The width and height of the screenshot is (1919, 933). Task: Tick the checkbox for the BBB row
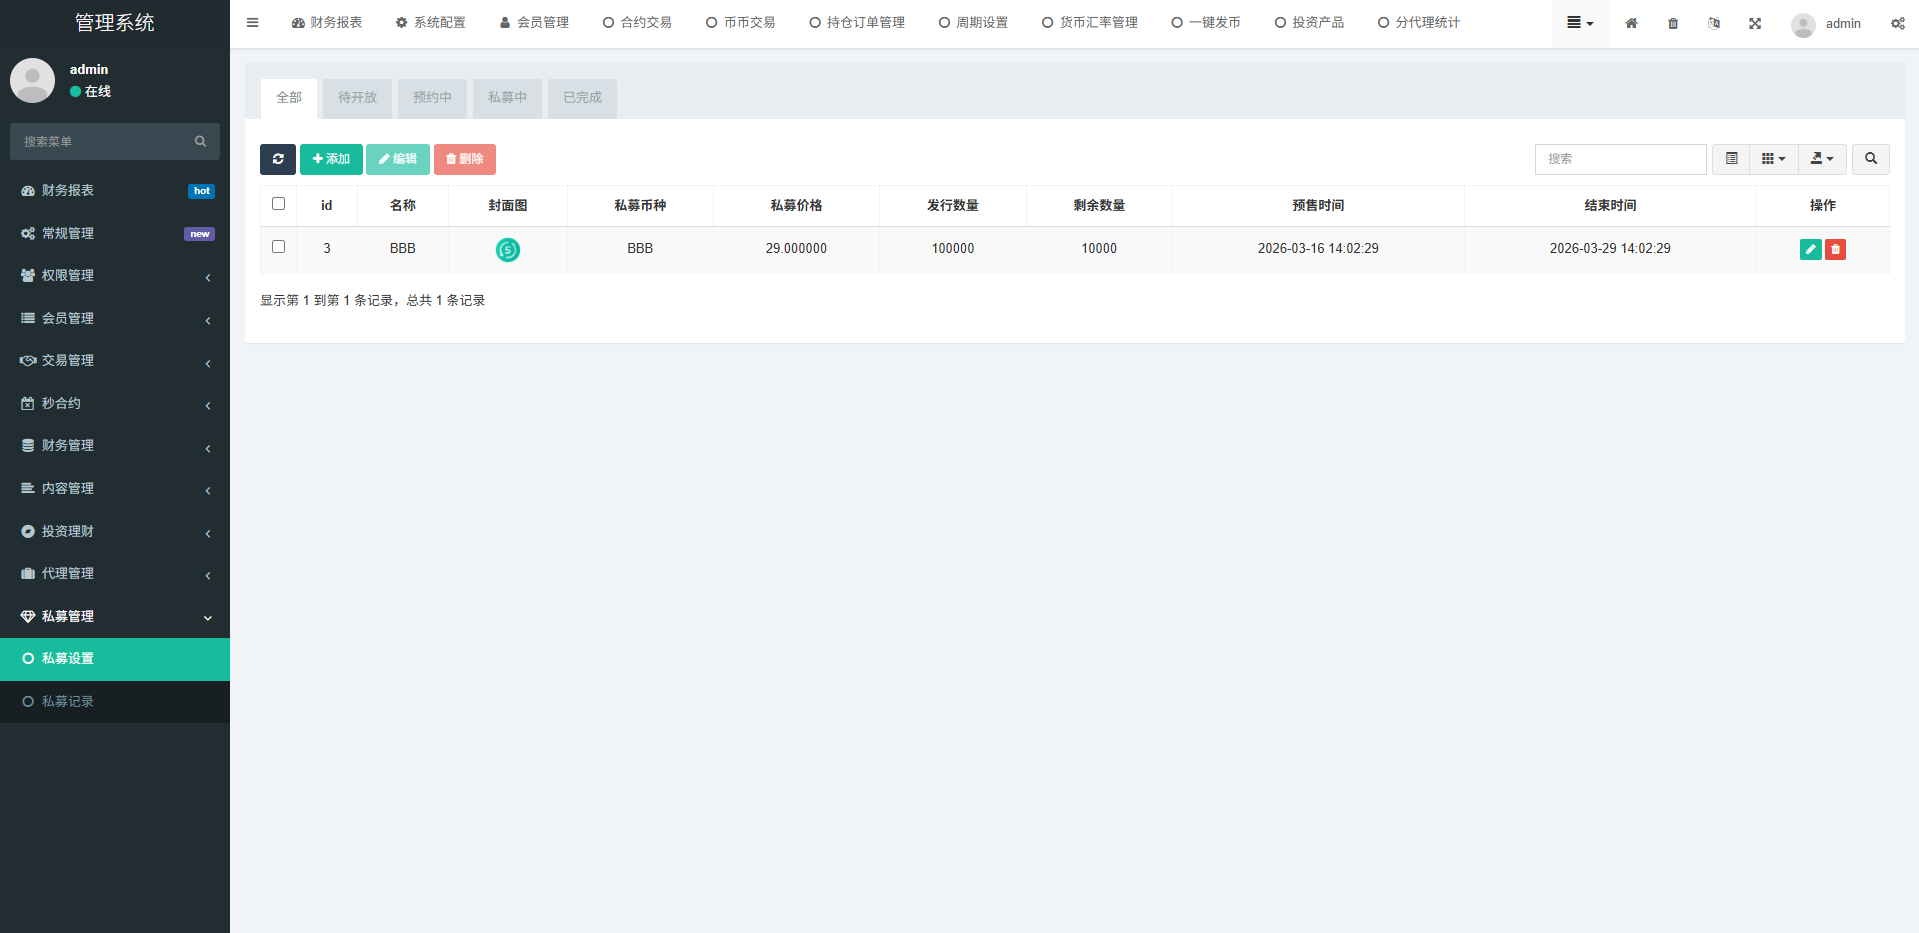tap(279, 247)
